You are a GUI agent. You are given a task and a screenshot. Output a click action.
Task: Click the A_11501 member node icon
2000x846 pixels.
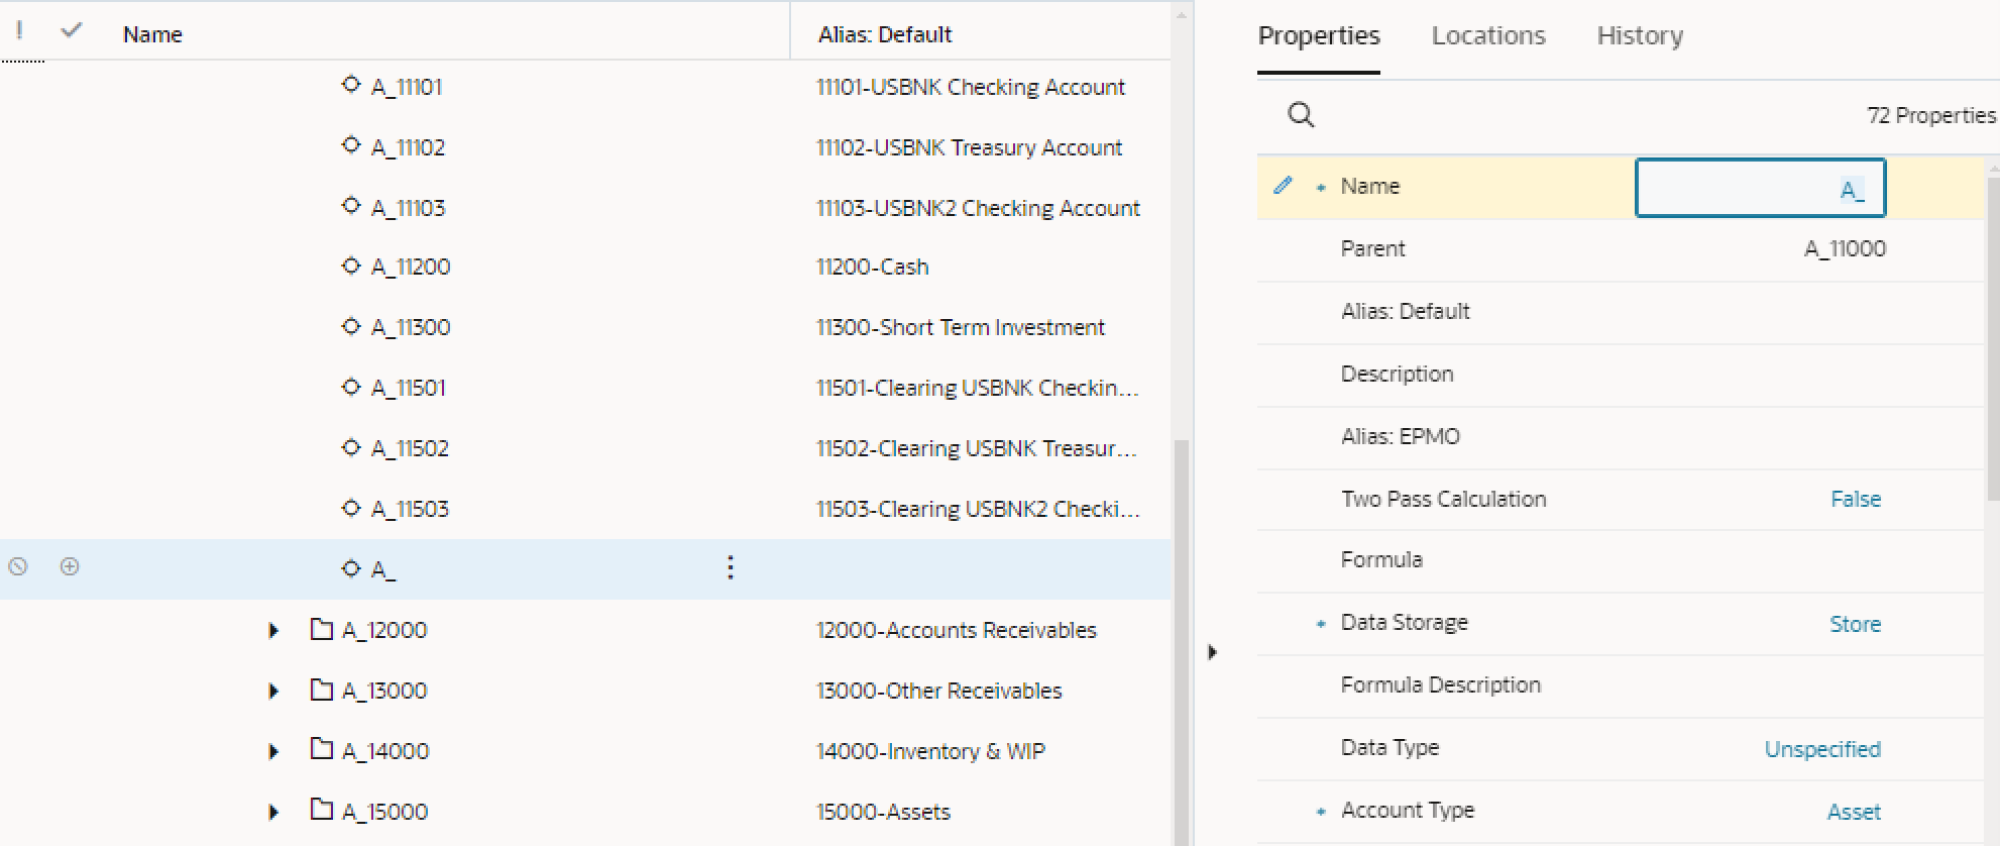click(x=351, y=387)
